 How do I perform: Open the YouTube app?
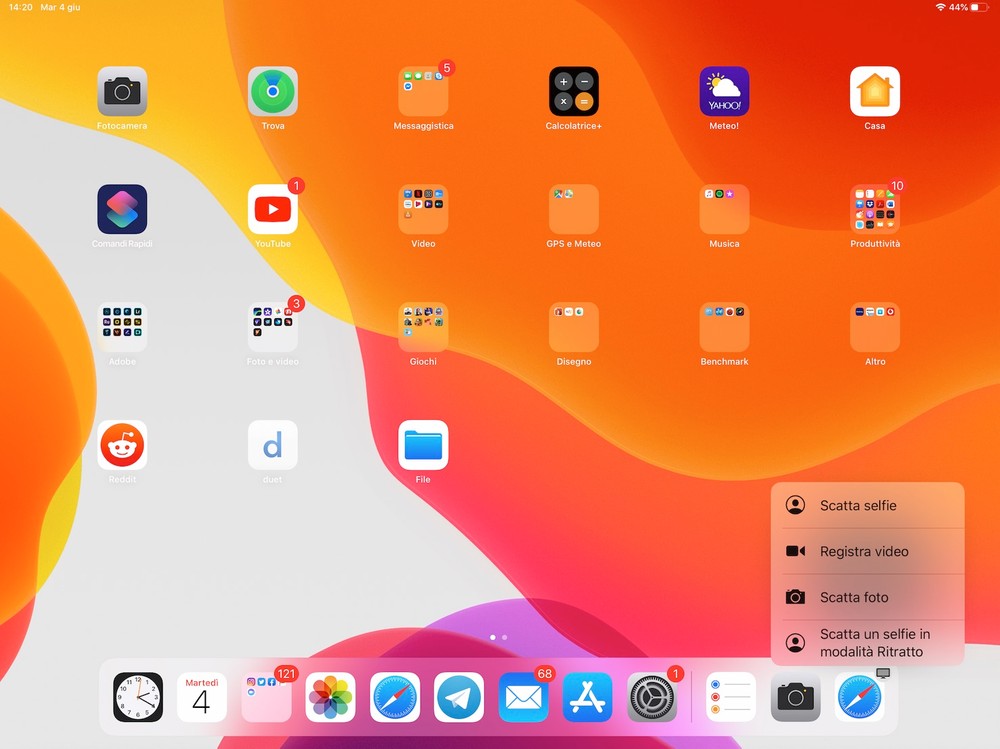pyautogui.click(x=272, y=209)
